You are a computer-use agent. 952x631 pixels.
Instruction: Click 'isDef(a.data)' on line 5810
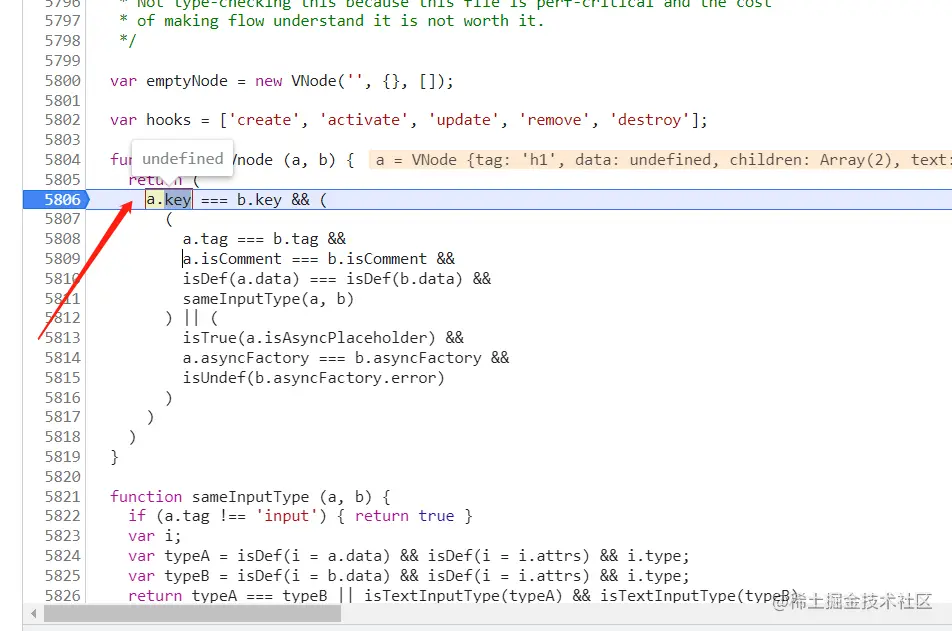242,279
